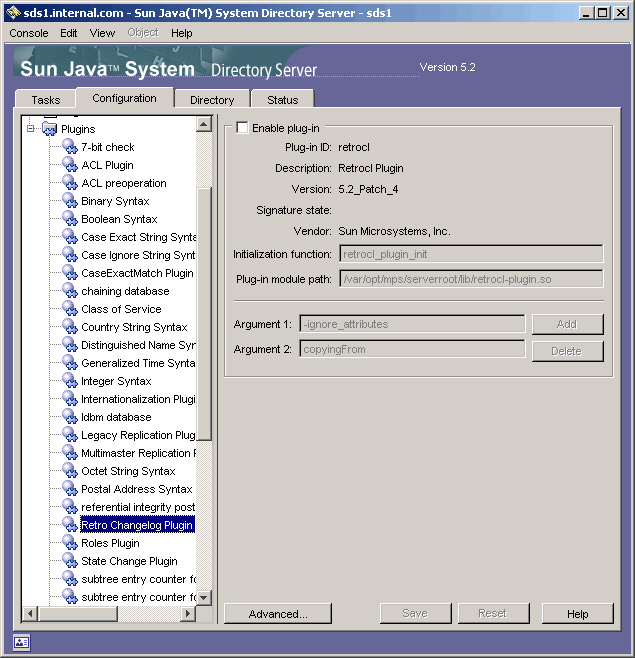Click the Roles Plugin icon

[69, 543]
